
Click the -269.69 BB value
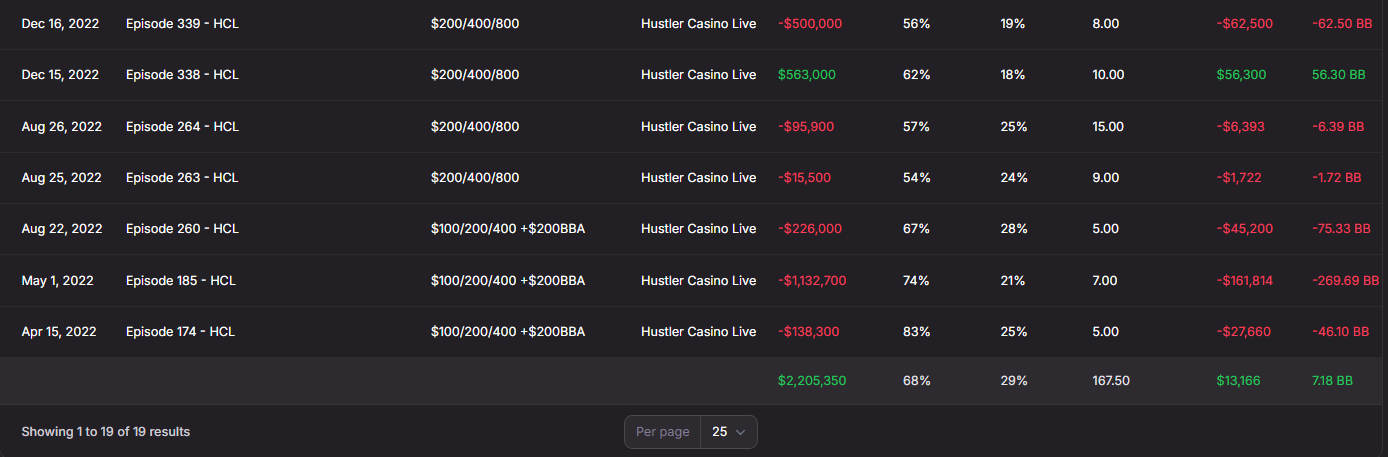(x=1345, y=281)
